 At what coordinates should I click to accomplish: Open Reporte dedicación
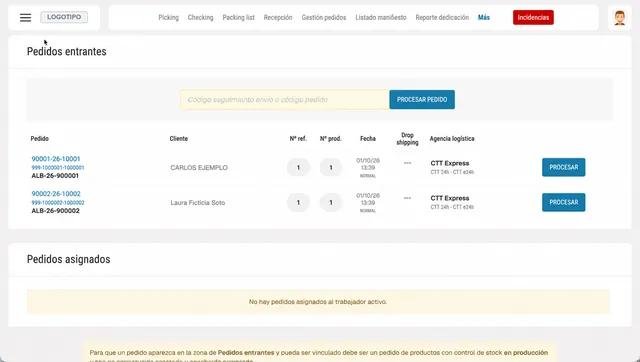442,18
